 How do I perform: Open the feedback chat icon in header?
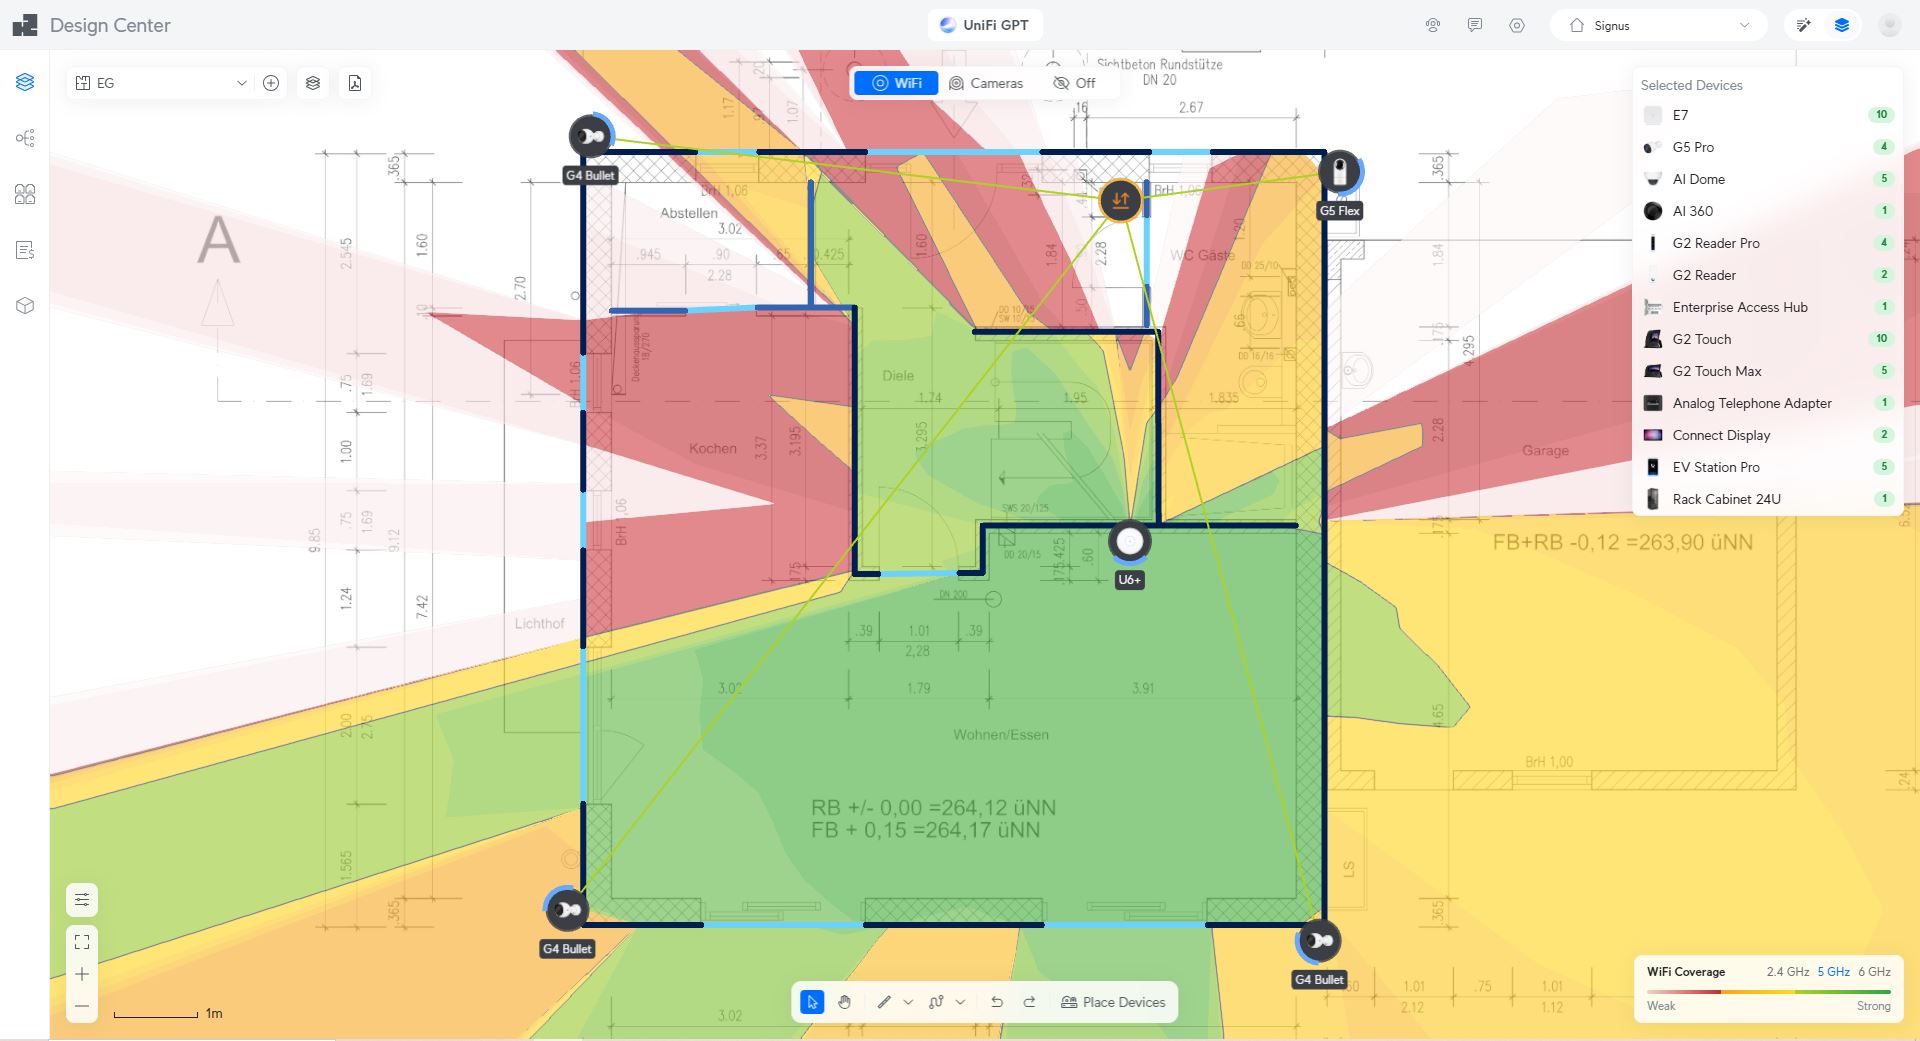(1475, 25)
